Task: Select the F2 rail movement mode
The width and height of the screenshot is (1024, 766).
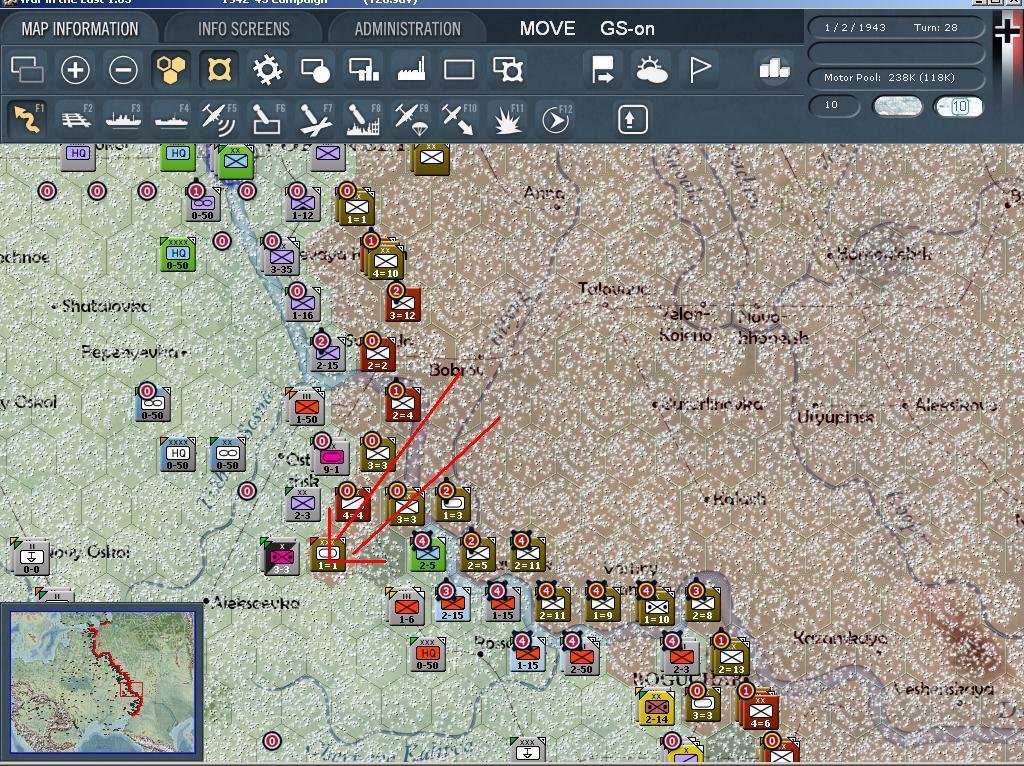Action: coord(76,118)
